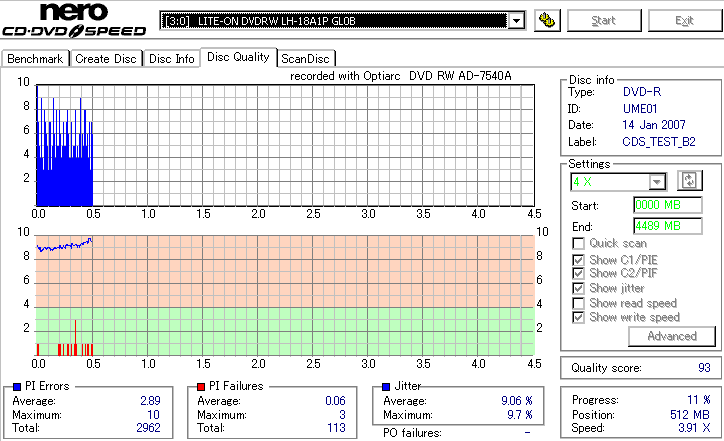Click the End position field 4489 MB
The width and height of the screenshot is (724, 441).
(668, 226)
